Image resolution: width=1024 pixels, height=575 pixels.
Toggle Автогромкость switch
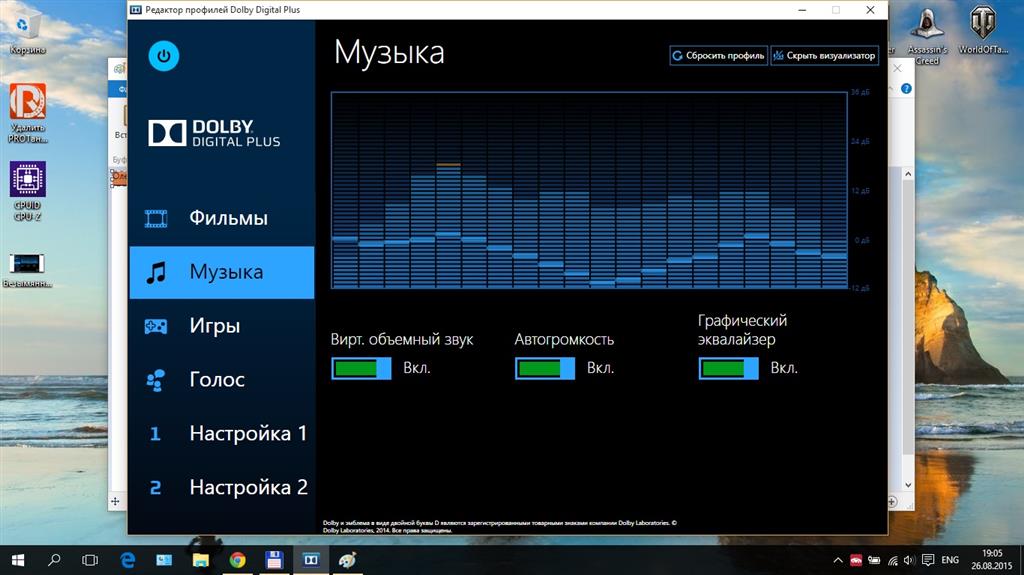(x=545, y=369)
